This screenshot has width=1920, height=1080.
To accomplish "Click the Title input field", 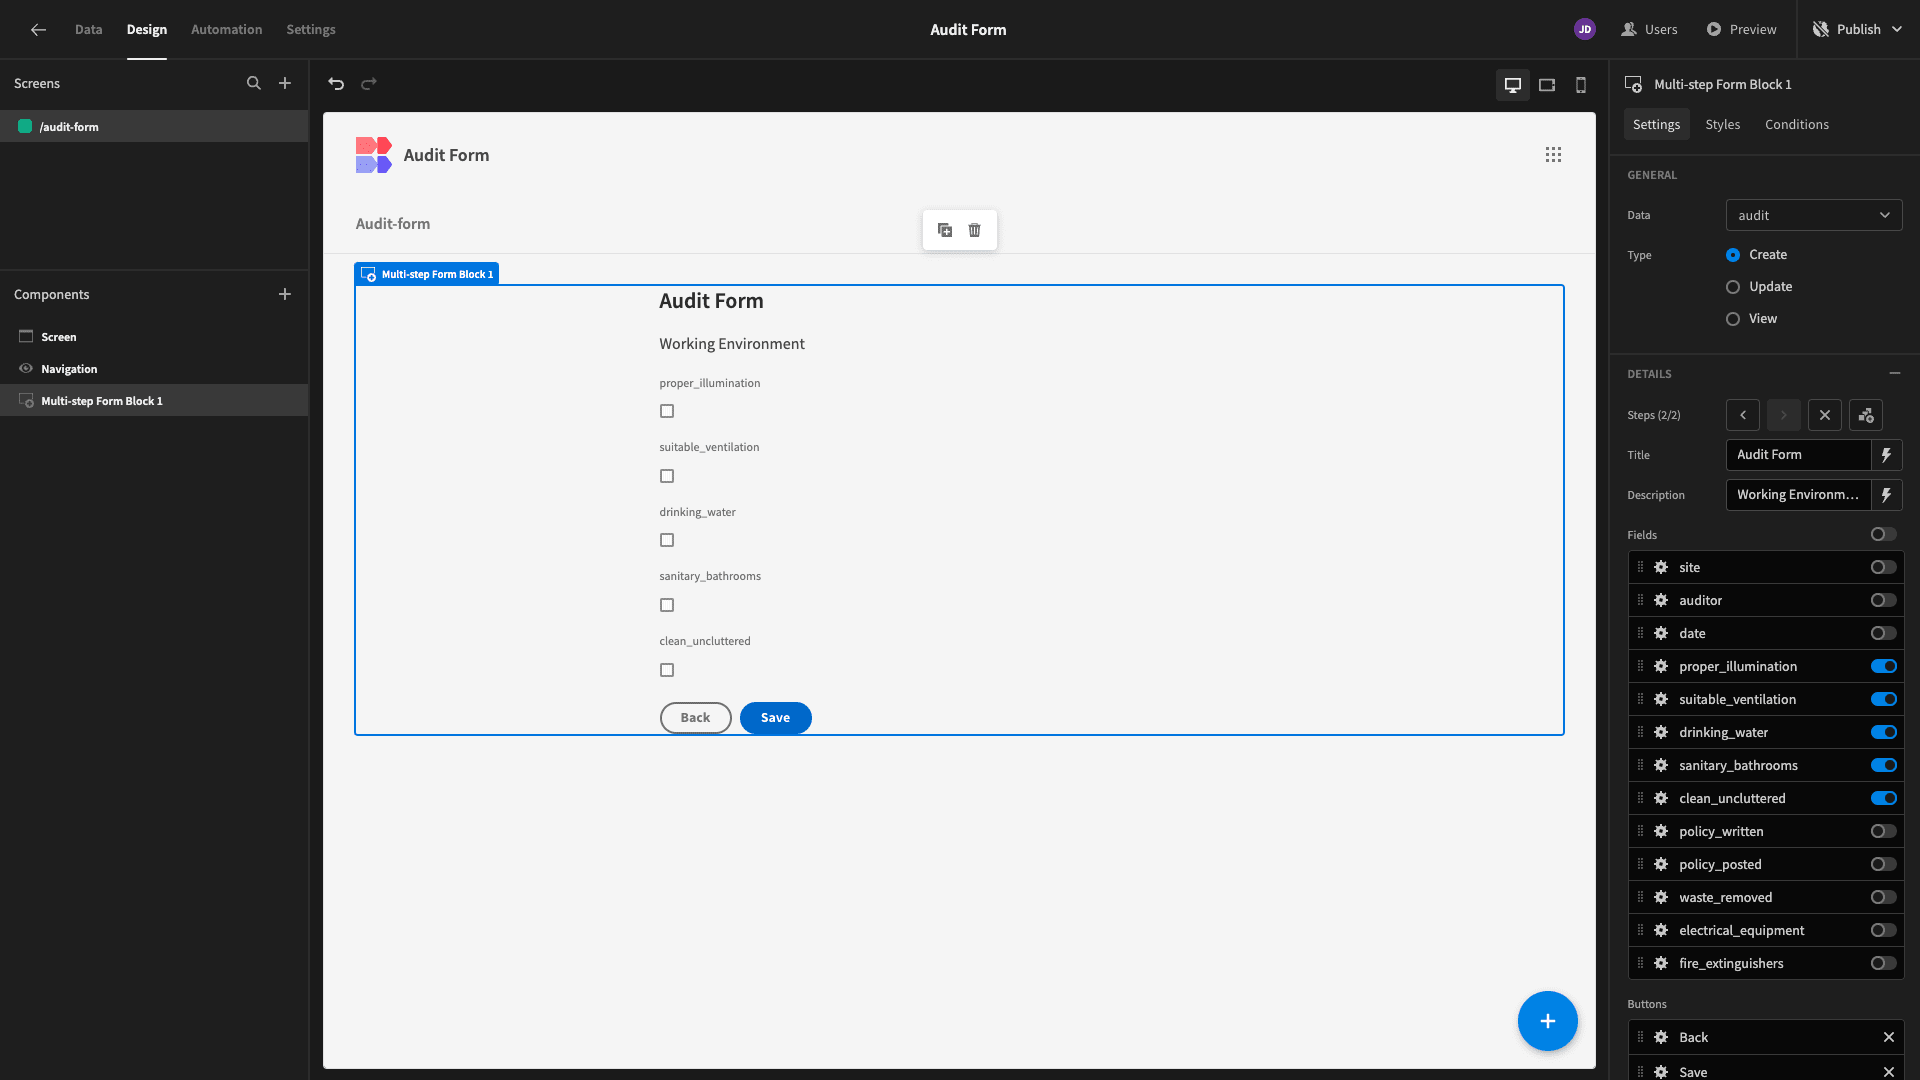I will [x=1797, y=454].
